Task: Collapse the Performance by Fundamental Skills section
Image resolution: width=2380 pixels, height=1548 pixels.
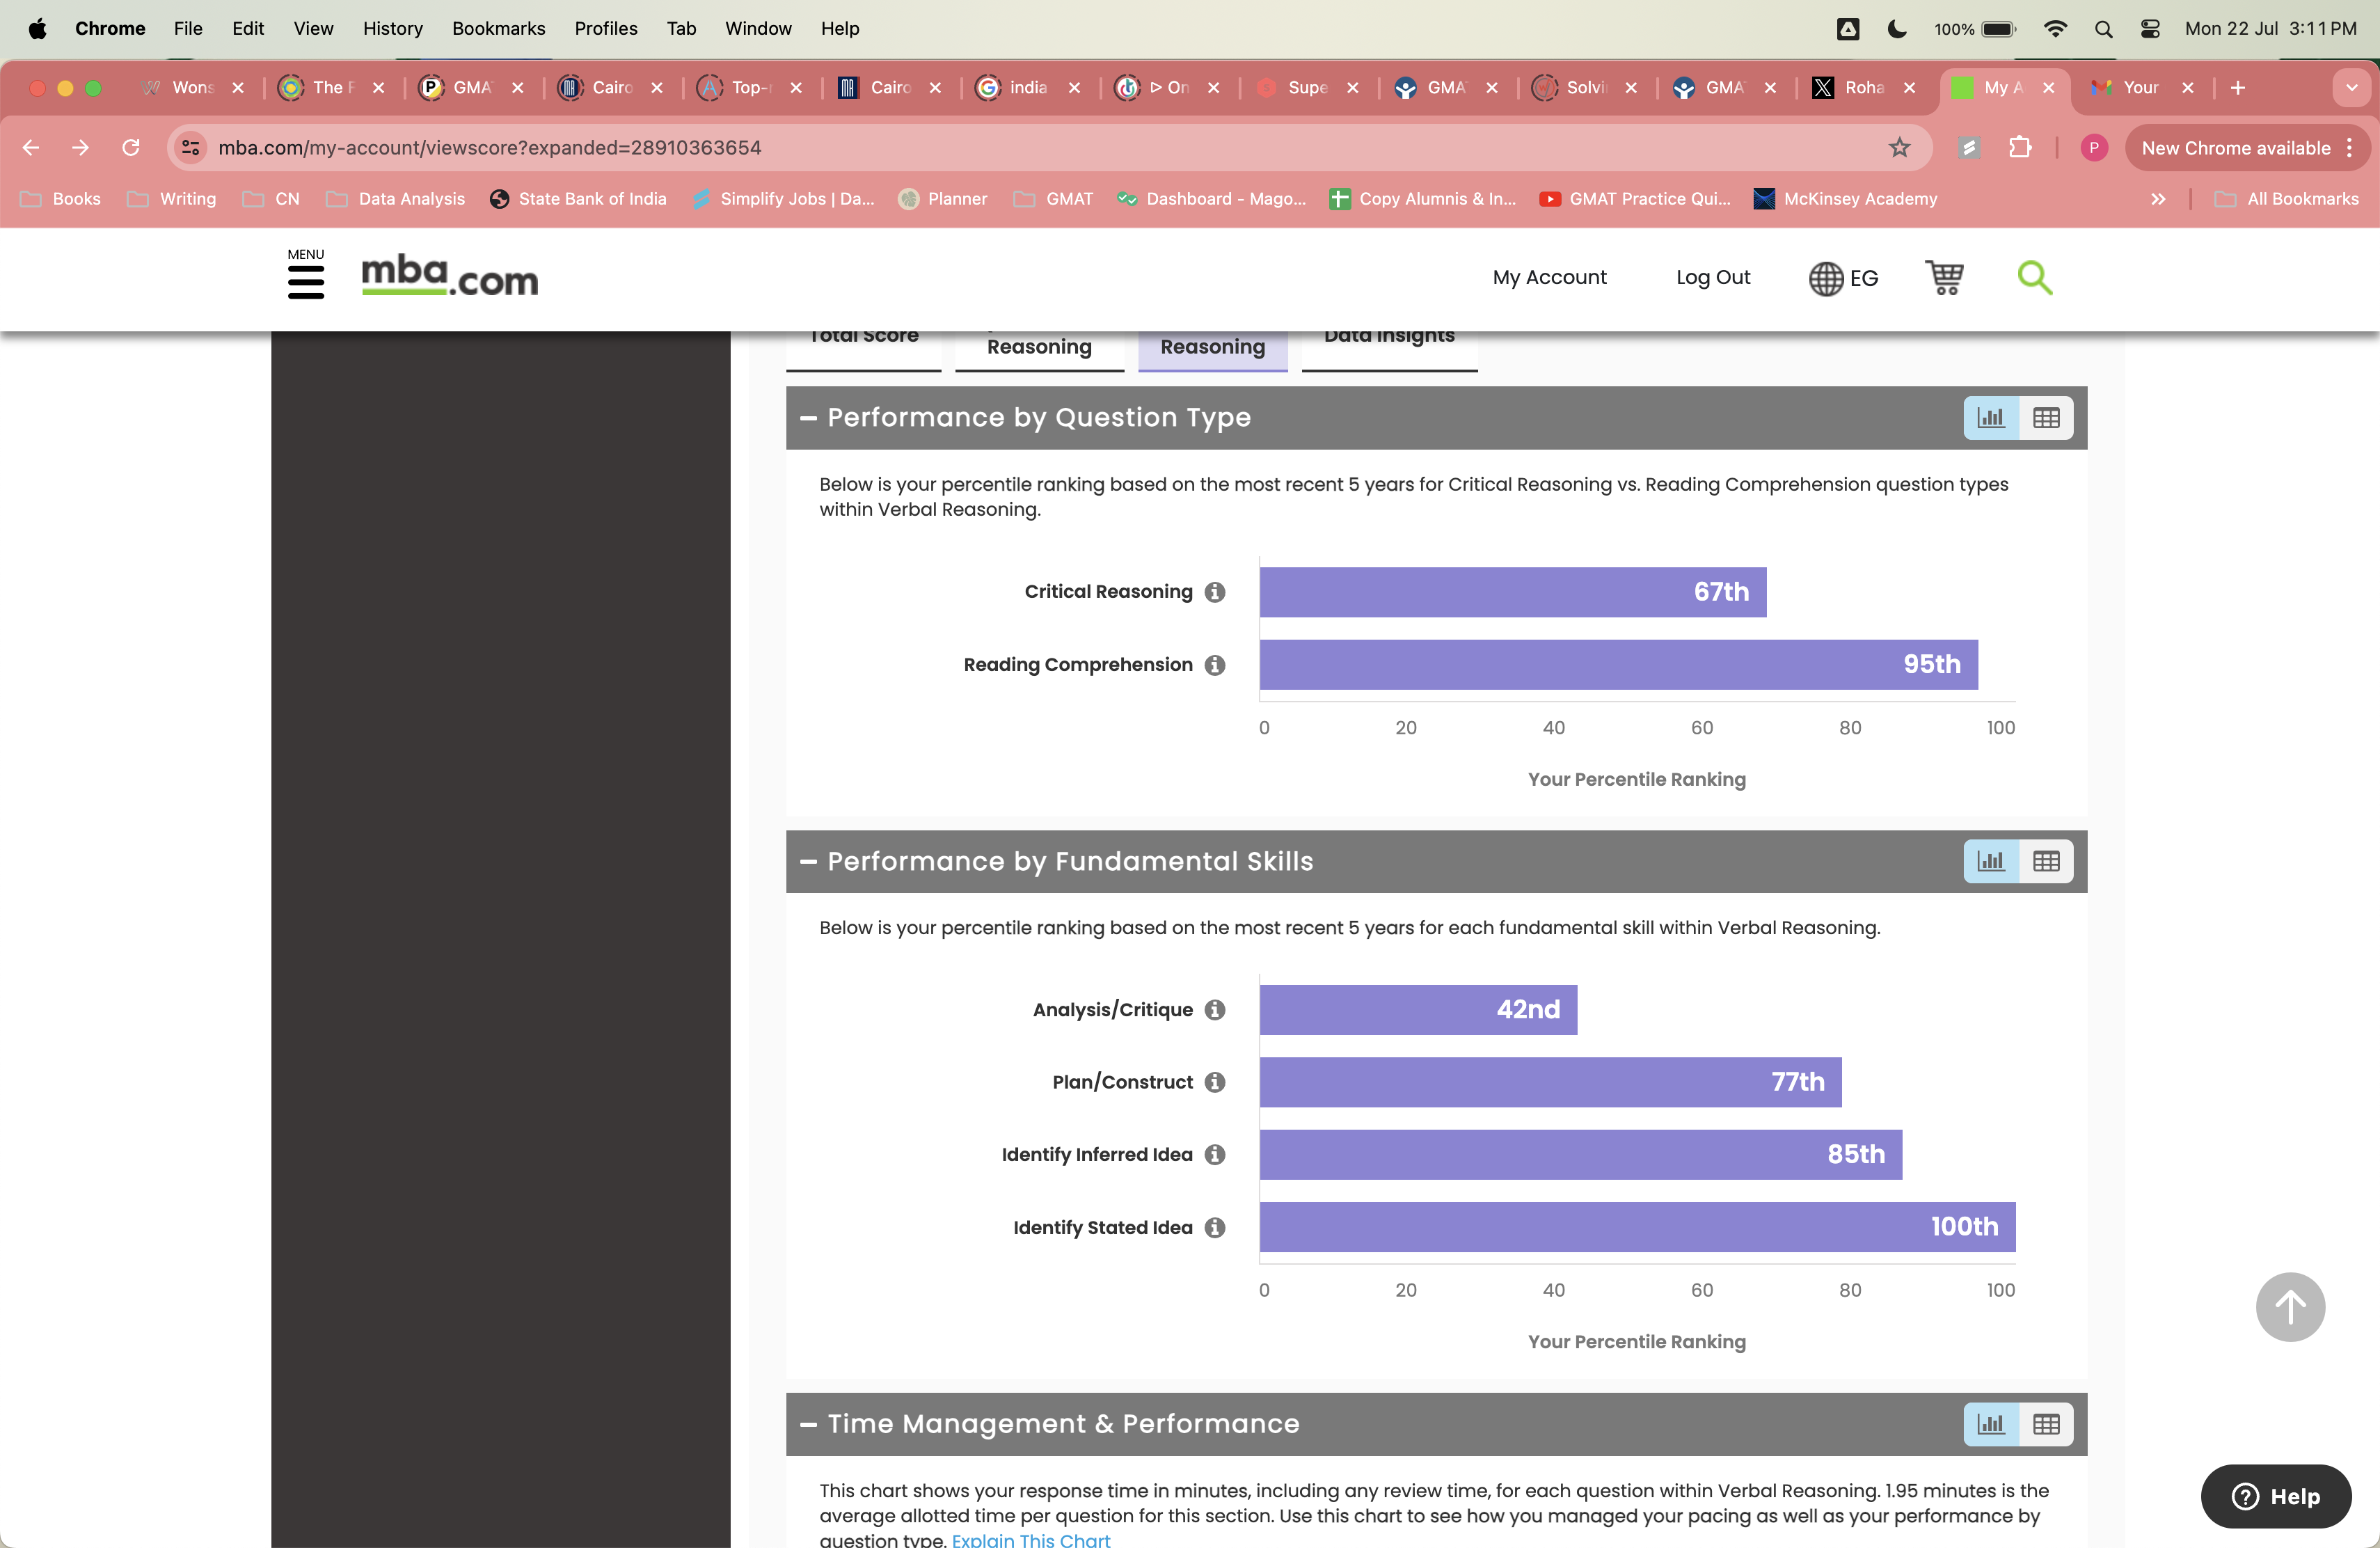Action: pos(809,861)
